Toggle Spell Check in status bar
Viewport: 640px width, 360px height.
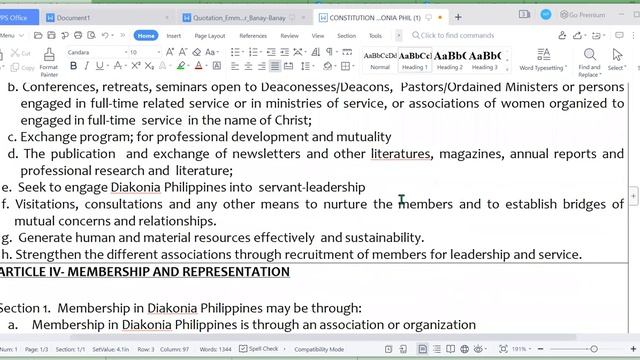point(259,349)
